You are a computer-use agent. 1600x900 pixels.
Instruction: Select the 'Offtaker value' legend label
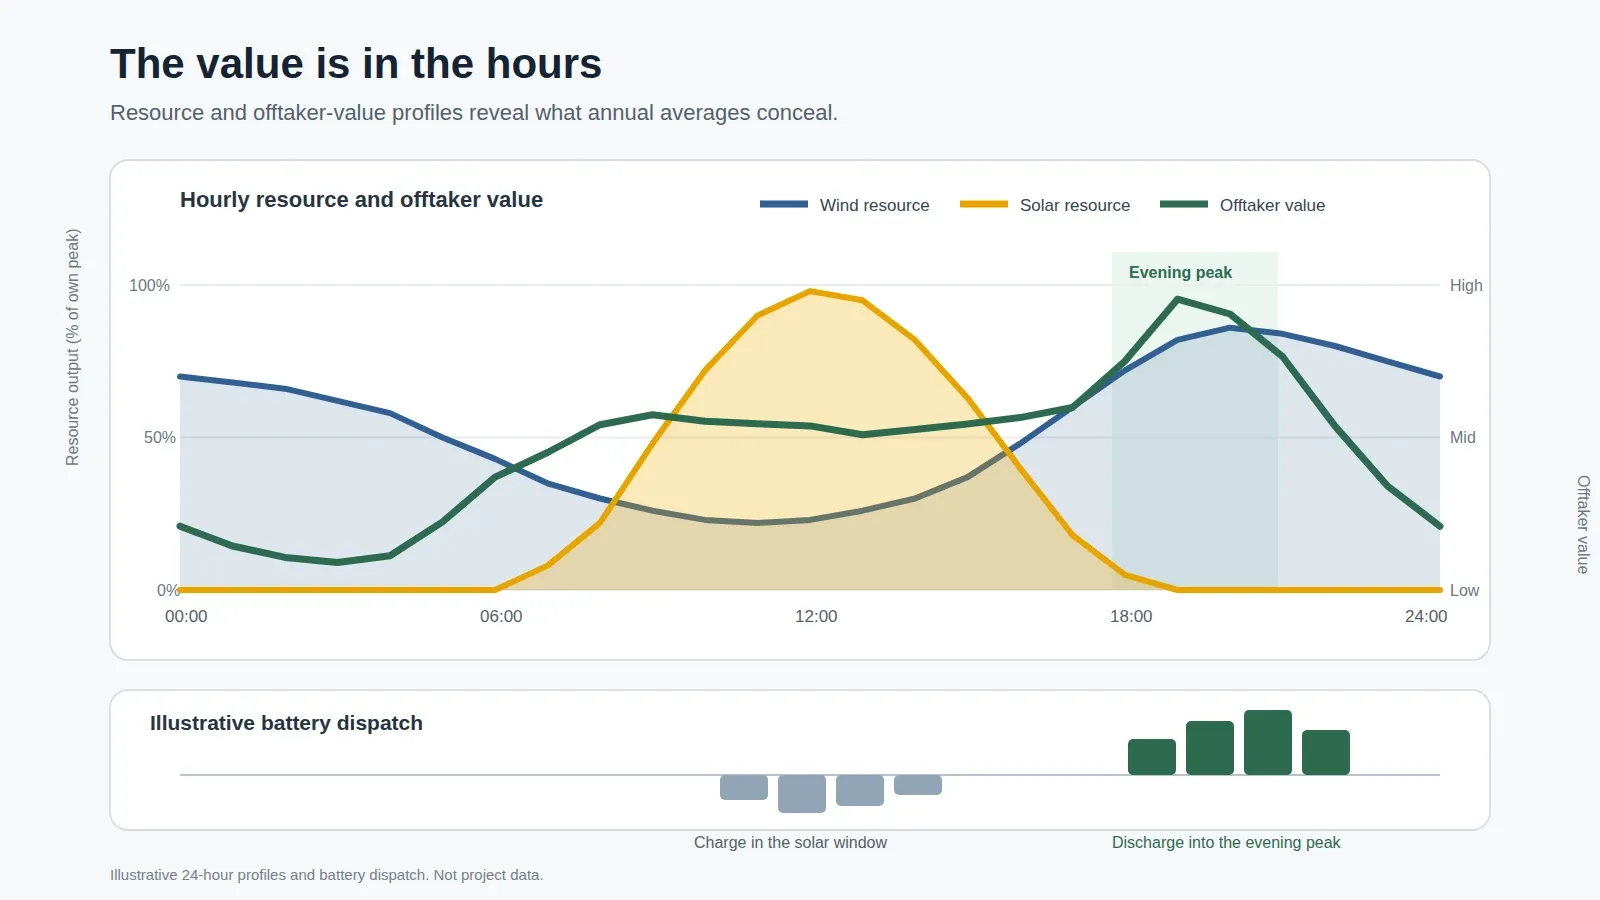[x=1272, y=205]
